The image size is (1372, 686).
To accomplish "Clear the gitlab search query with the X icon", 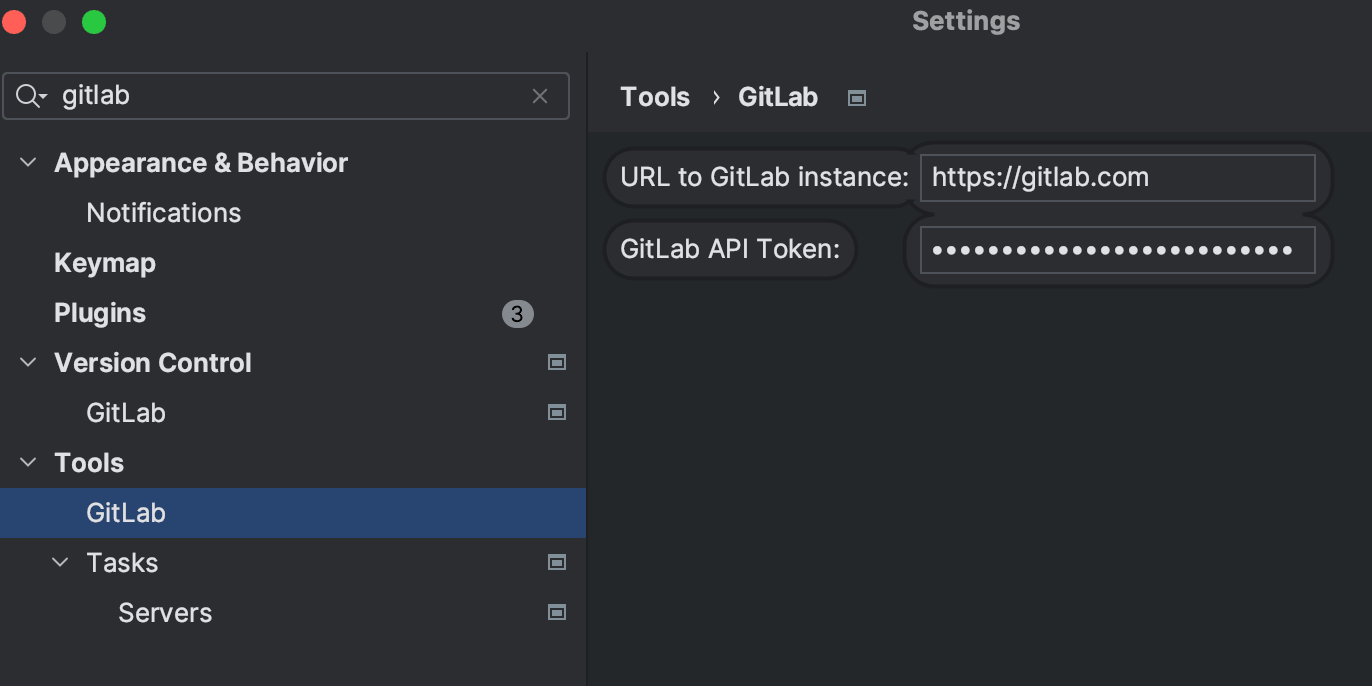I will 540,96.
